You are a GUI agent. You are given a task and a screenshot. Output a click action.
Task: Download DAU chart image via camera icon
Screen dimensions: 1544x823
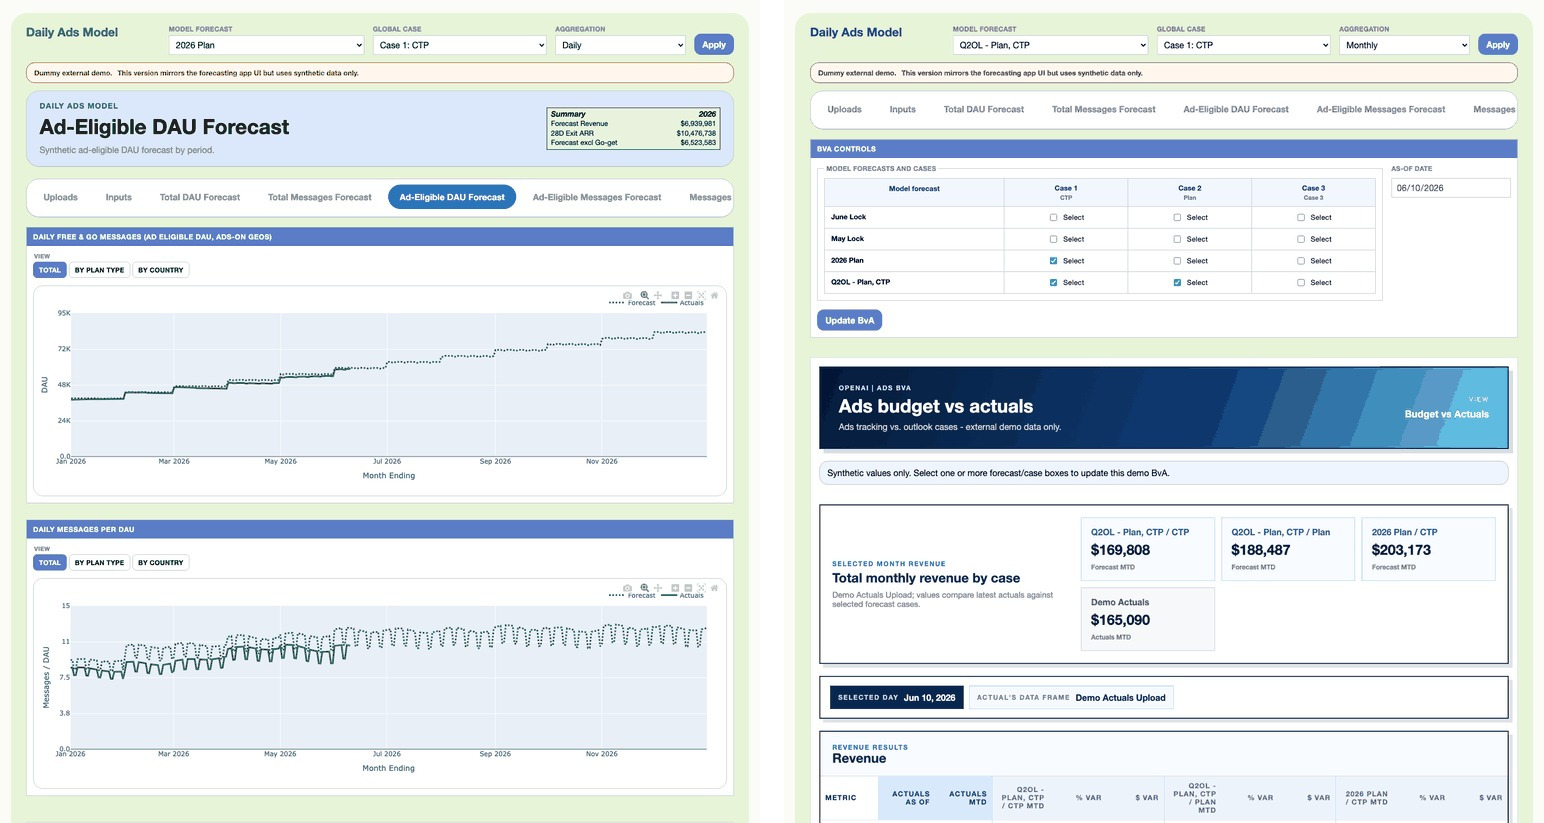[627, 295]
